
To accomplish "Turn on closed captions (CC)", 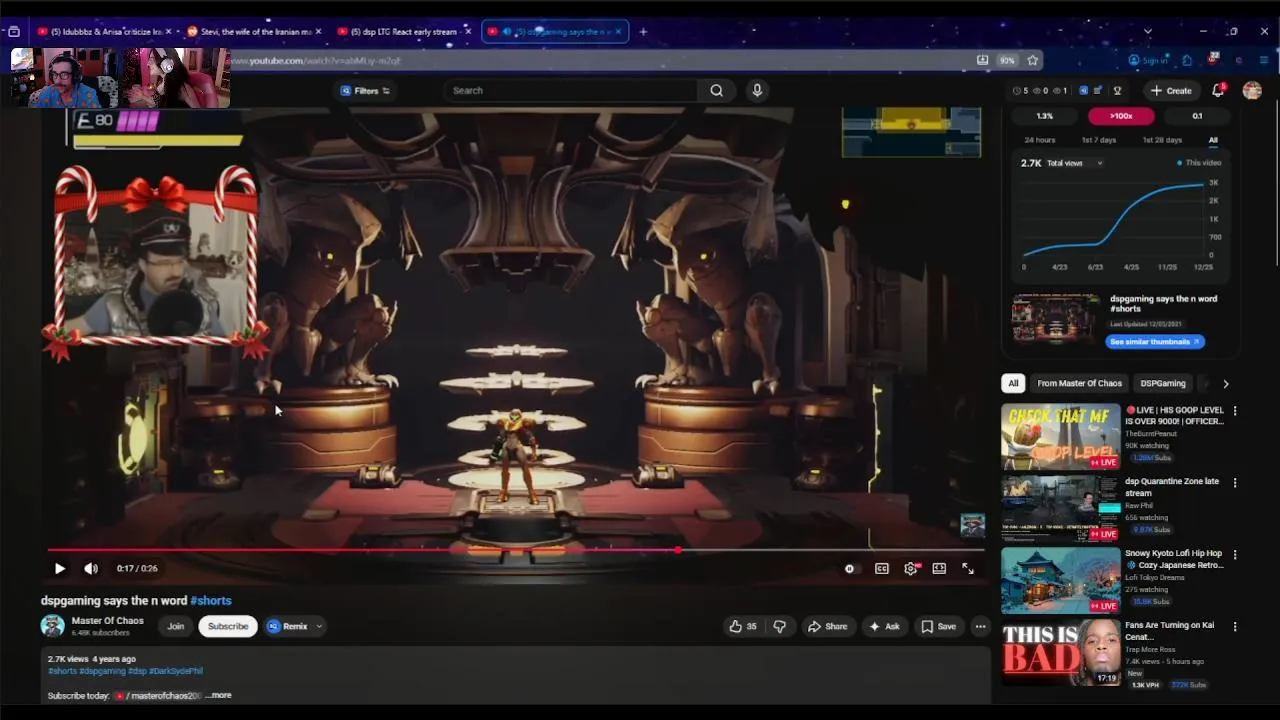I will [x=882, y=568].
